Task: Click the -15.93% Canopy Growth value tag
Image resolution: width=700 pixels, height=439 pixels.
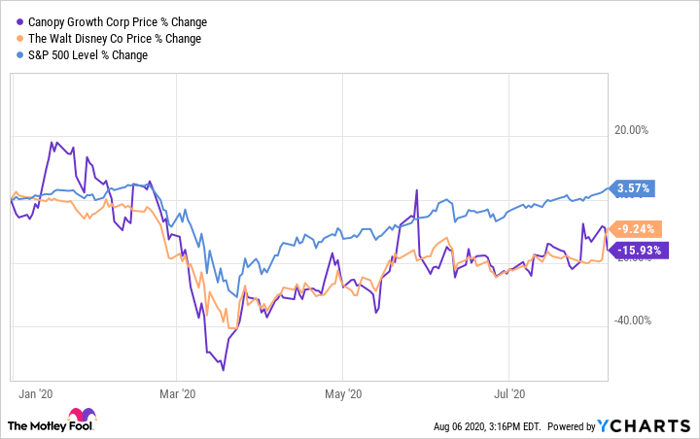Action: [x=639, y=250]
